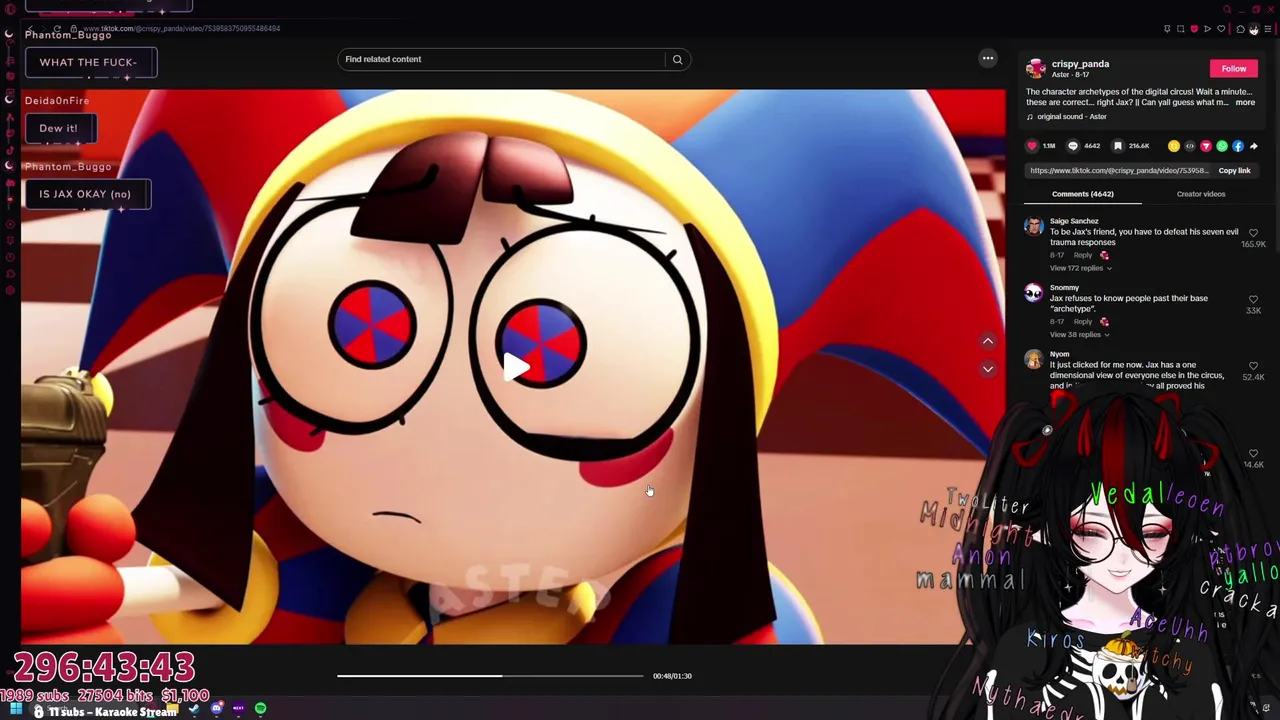Seek on the video progress bar
Viewport: 1280px width, 720px height.
click(x=490, y=676)
